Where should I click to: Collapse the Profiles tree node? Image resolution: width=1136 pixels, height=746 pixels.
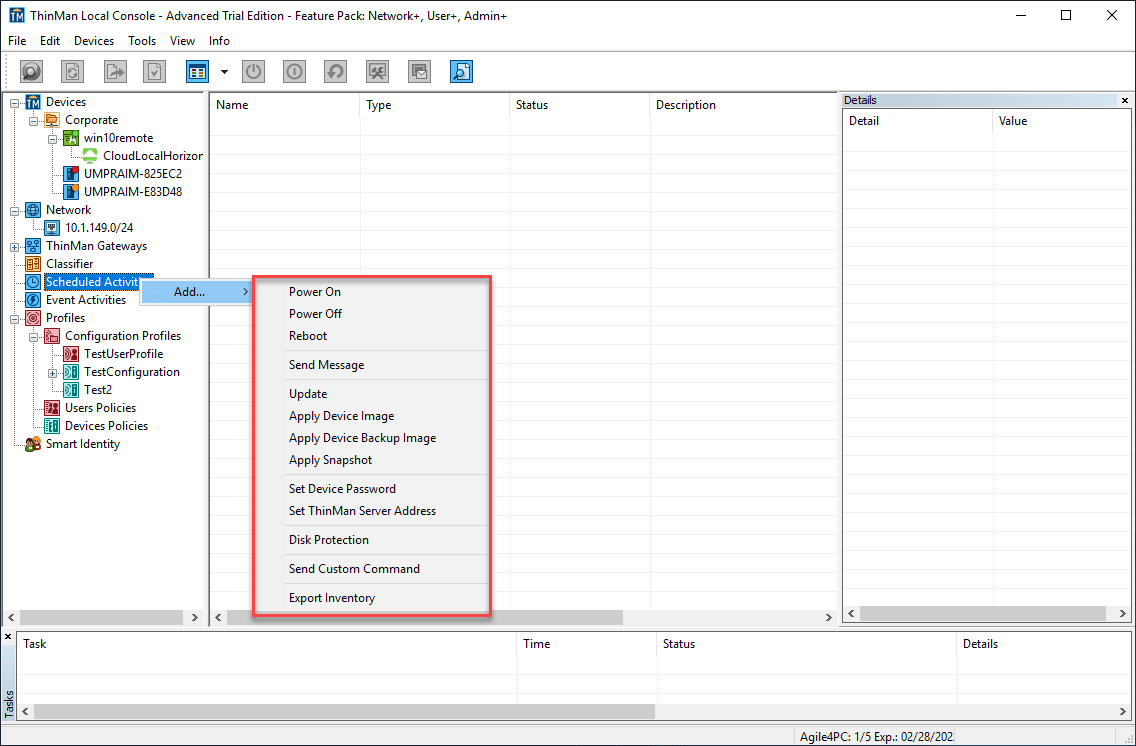pos(14,319)
